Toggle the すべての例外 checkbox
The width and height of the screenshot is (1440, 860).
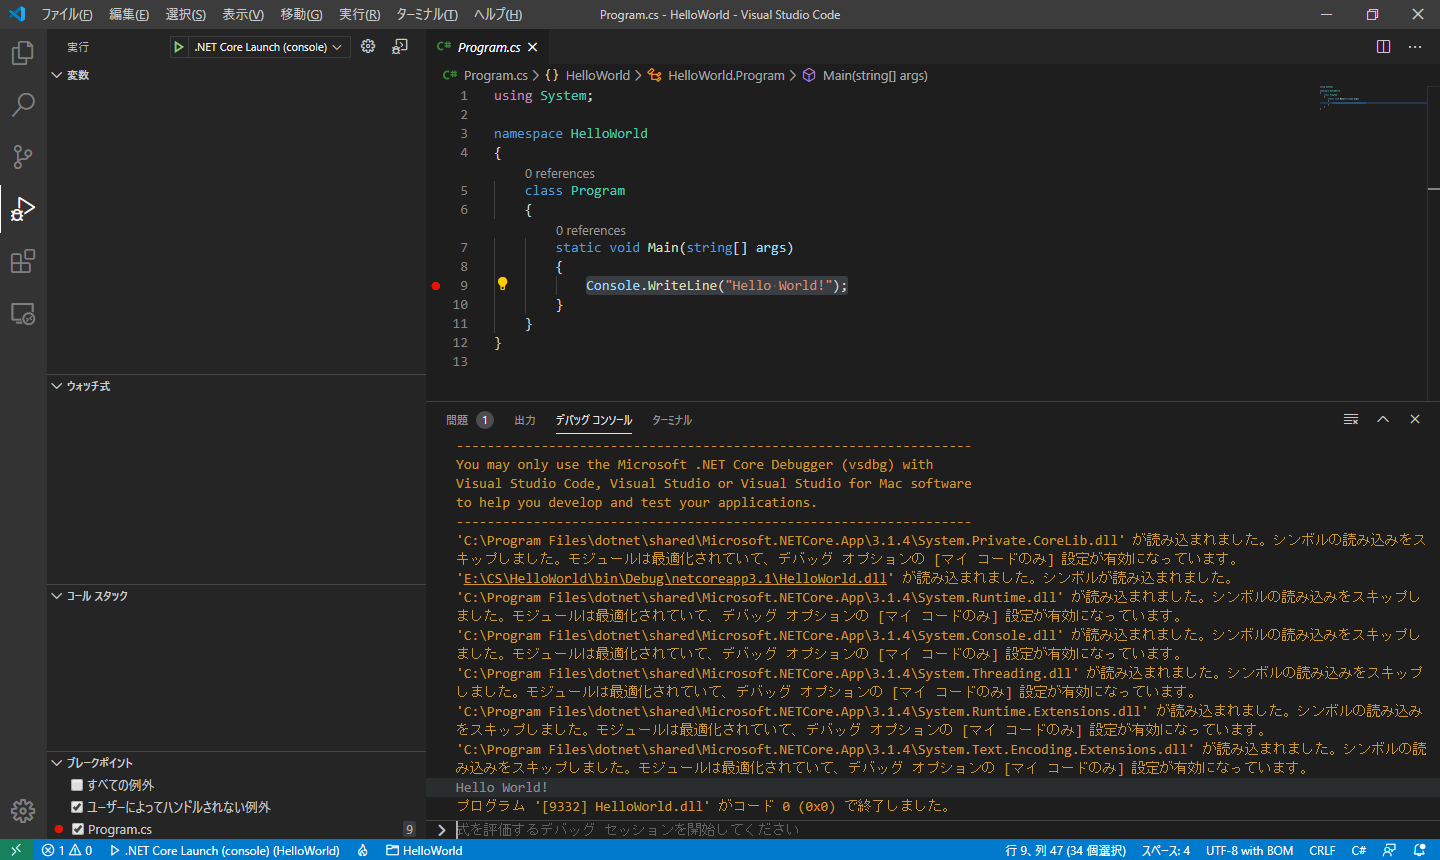[x=77, y=785]
